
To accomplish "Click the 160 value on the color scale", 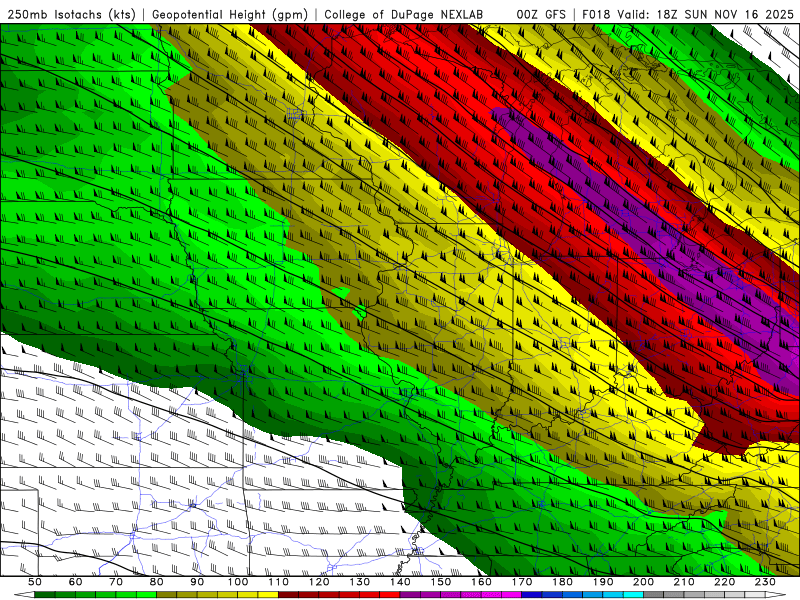I will click(481, 582).
